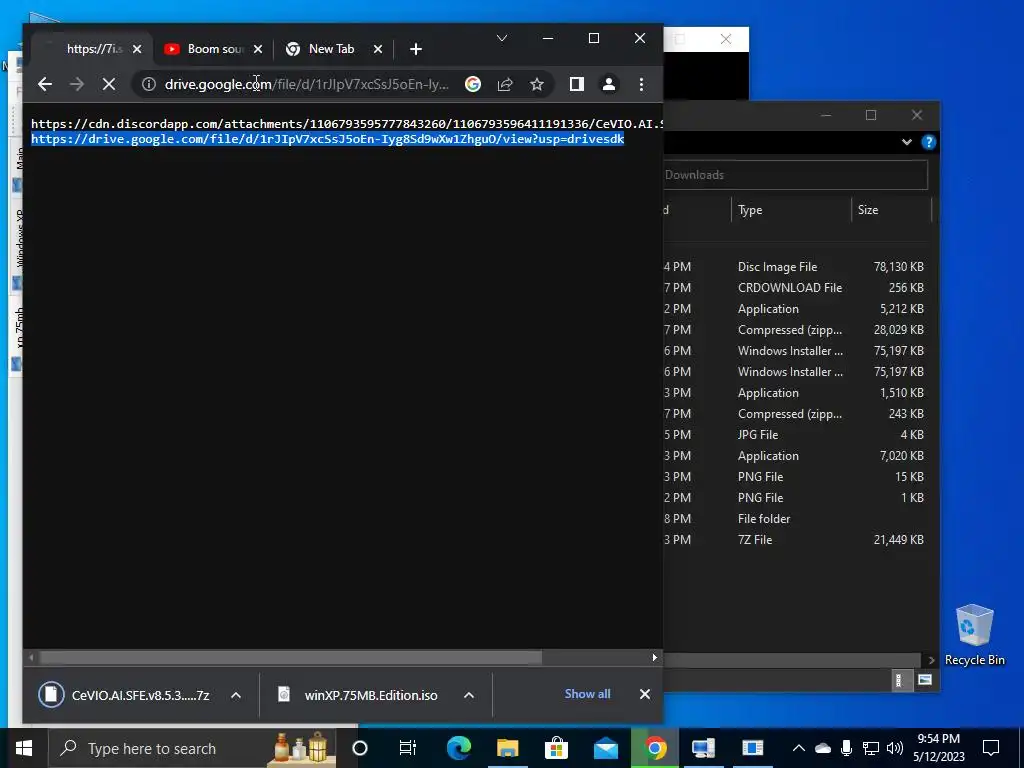The width and height of the screenshot is (1024, 768).
Task: Select the 7Z File row
Action: 798,539
